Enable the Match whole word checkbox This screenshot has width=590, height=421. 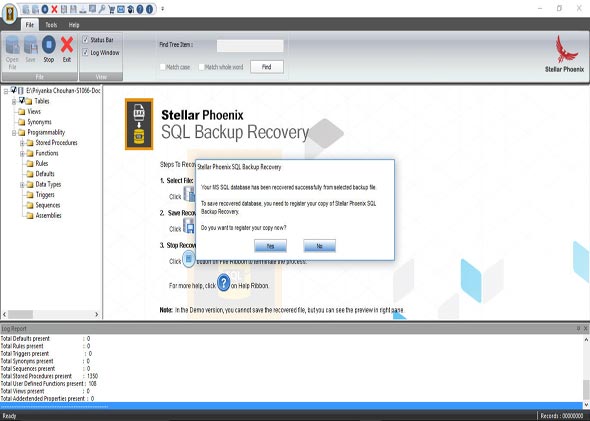pos(201,67)
